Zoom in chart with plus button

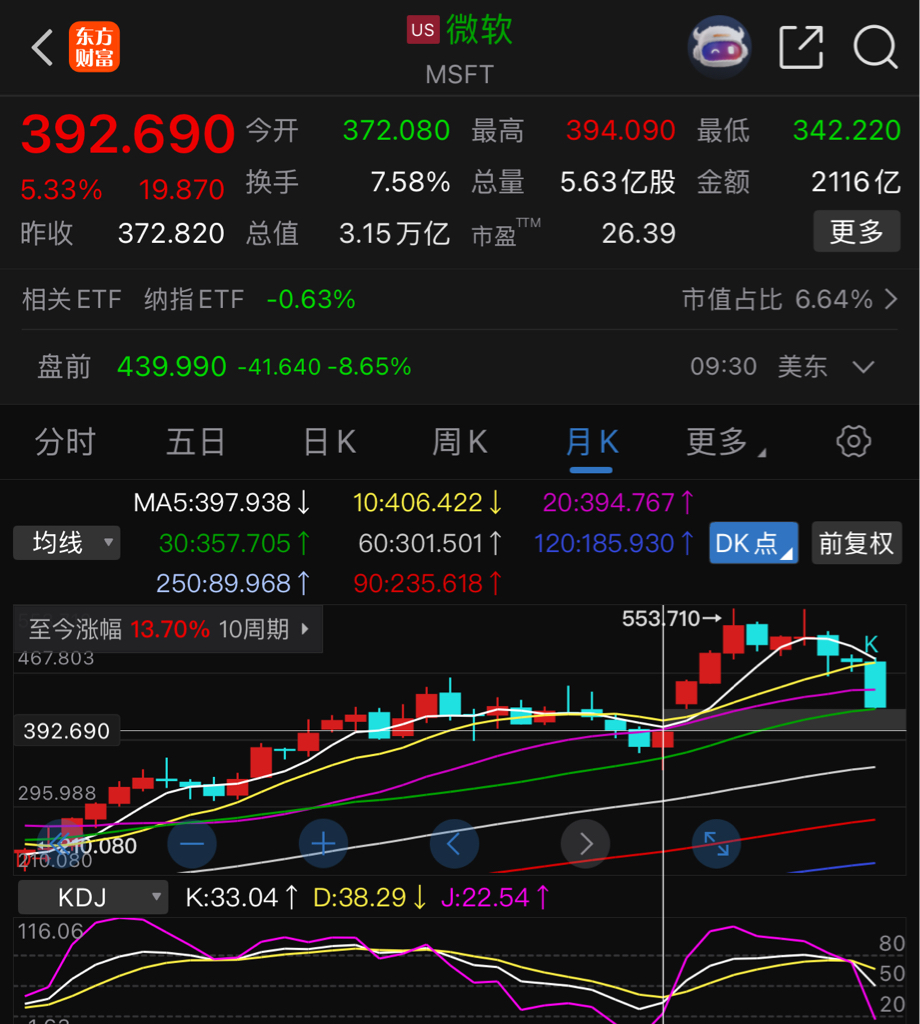pos(323,844)
